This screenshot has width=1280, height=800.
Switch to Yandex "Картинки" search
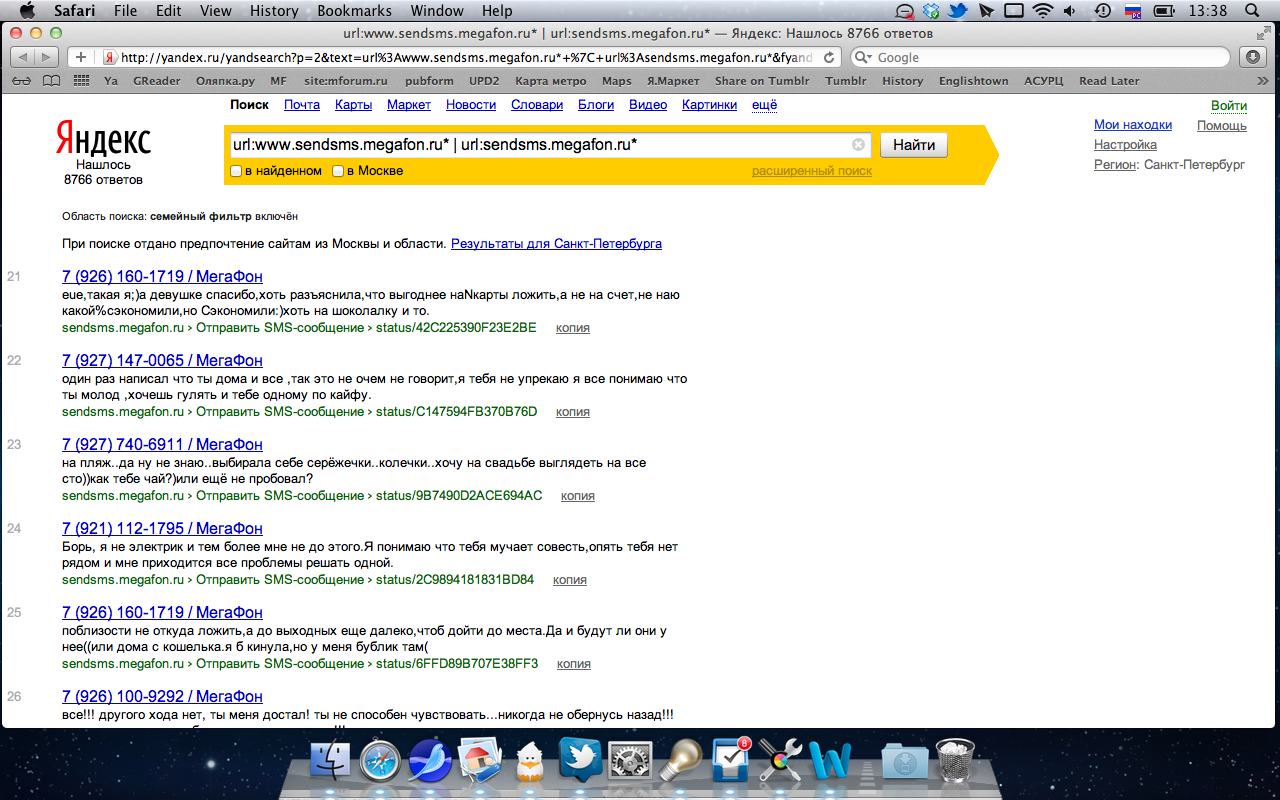tap(709, 105)
